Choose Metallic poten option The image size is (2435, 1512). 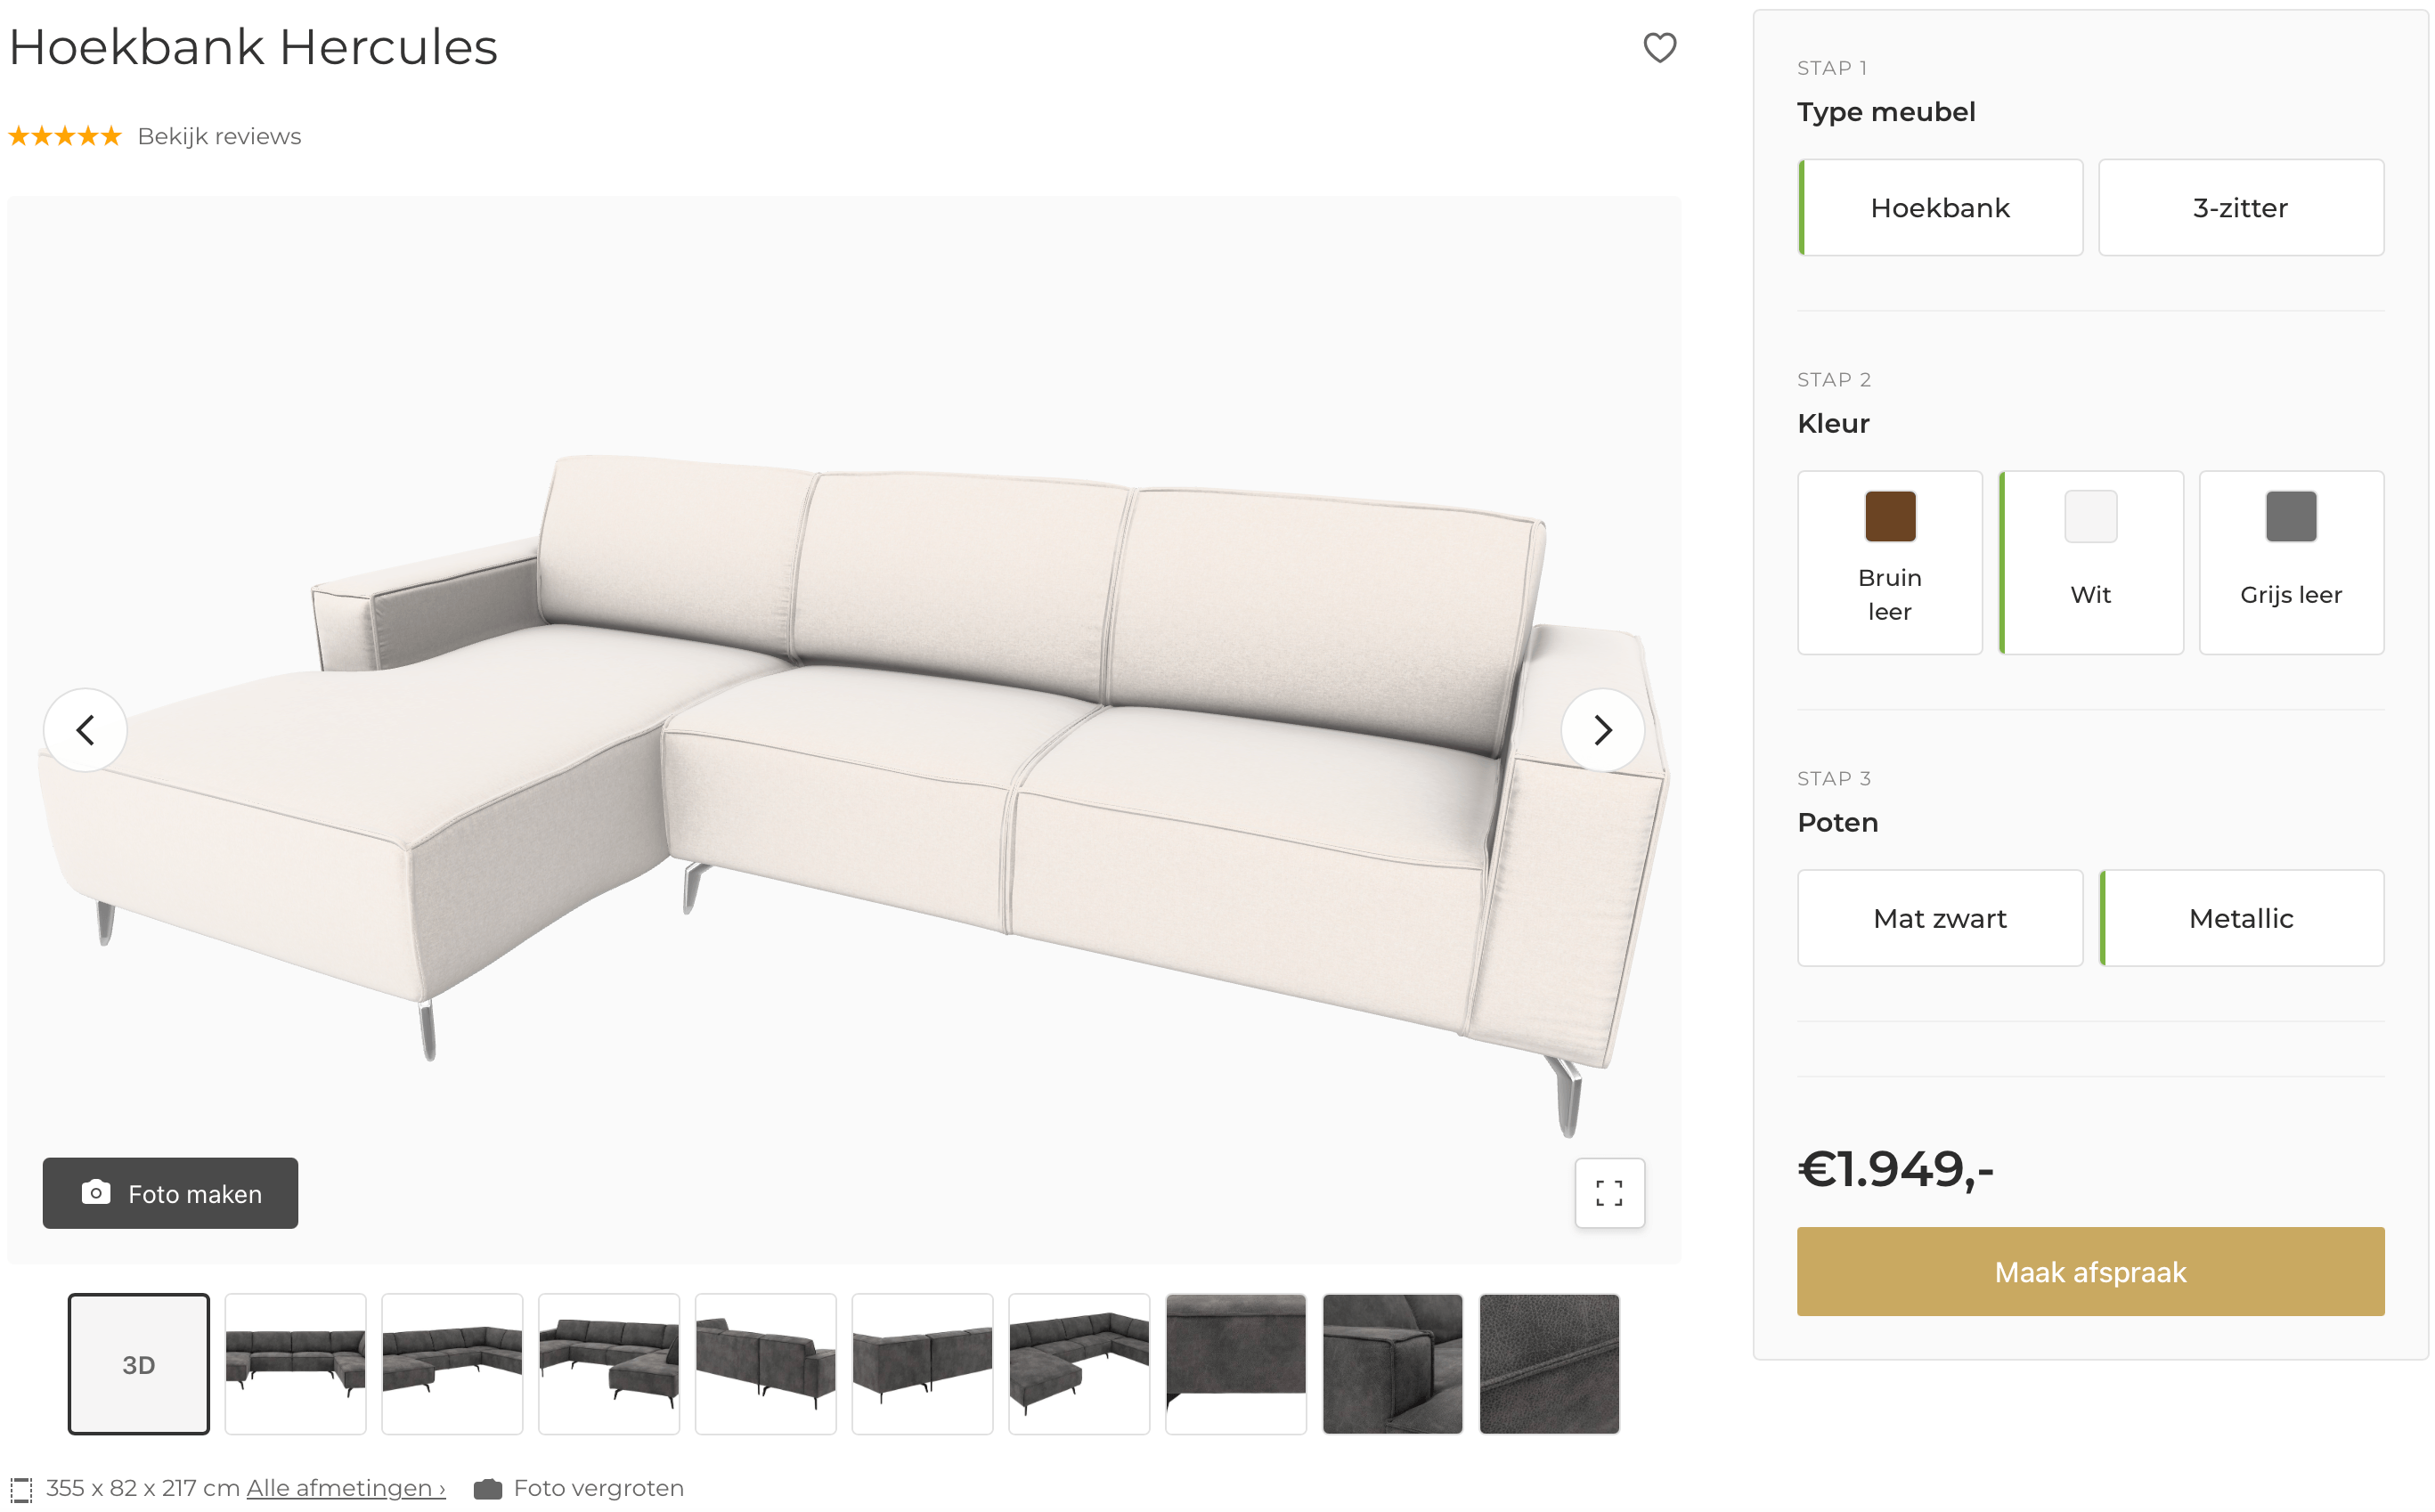tap(2241, 918)
